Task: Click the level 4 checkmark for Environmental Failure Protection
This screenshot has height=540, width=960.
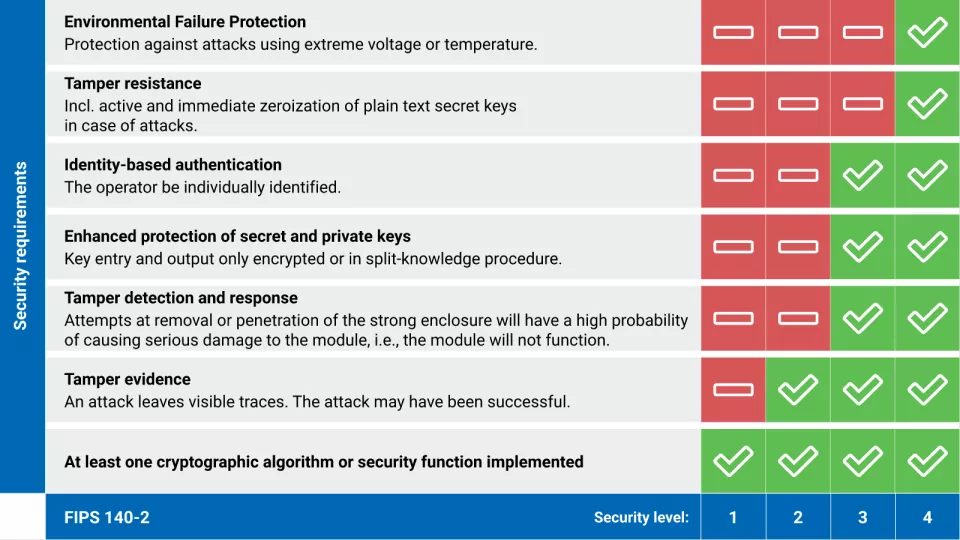Action: click(x=927, y=32)
